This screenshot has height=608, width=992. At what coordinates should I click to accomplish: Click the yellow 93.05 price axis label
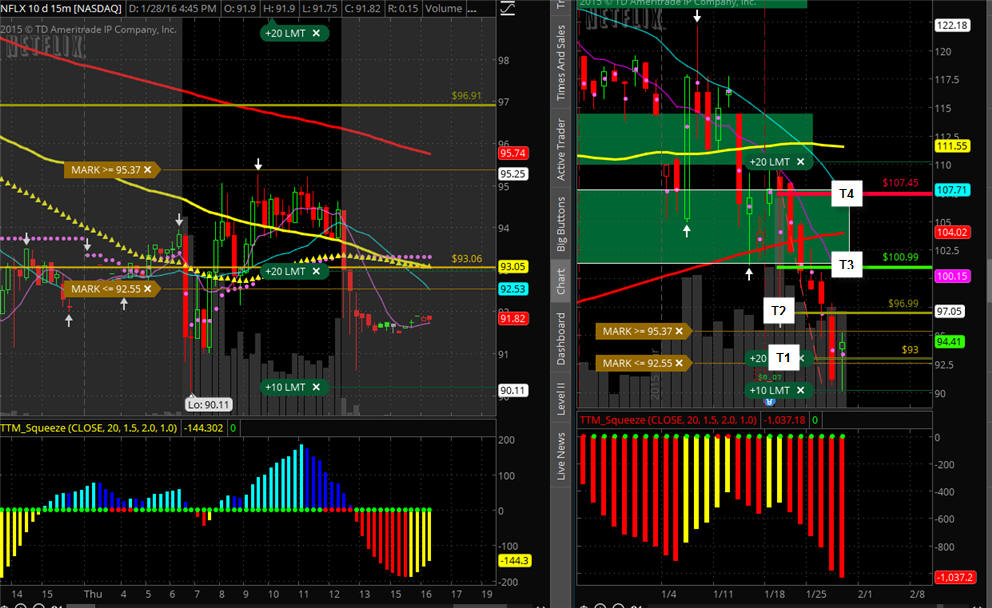[x=513, y=267]
